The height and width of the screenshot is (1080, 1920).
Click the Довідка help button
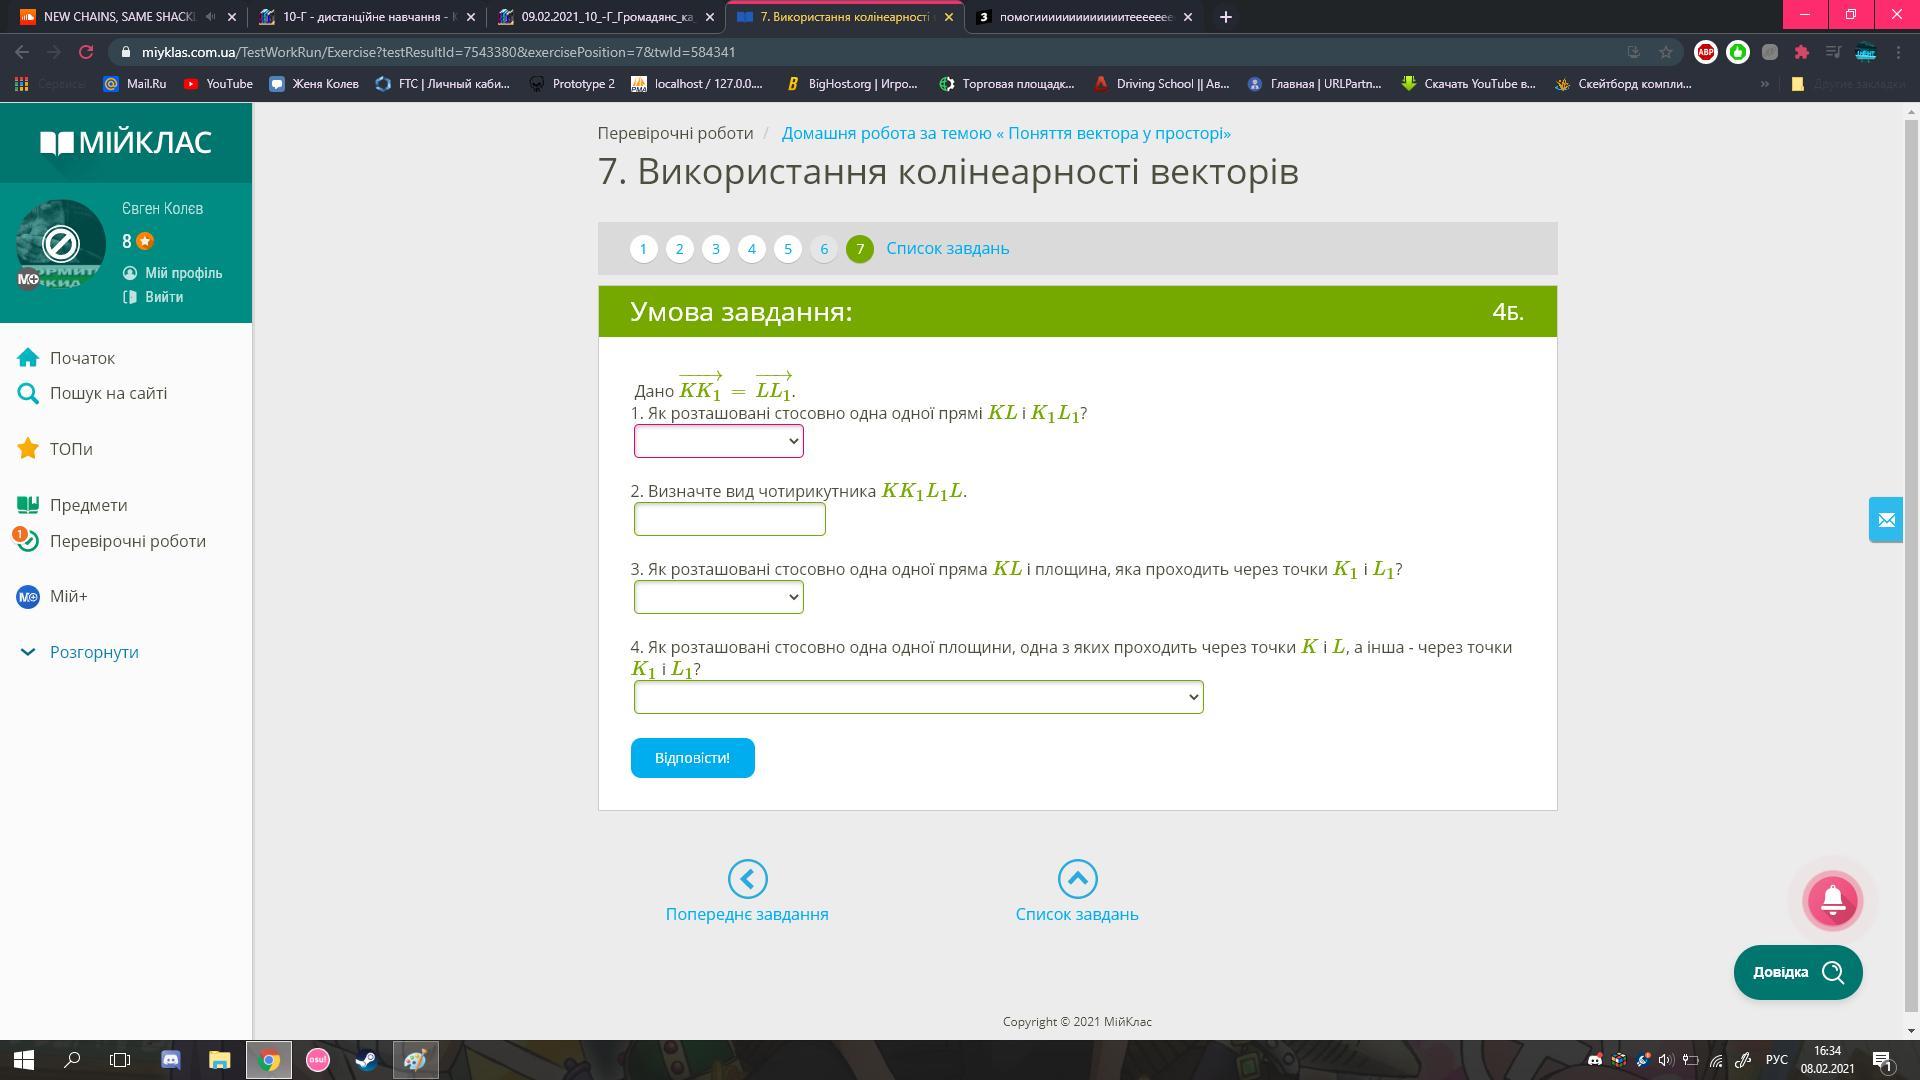[x=1797, y=972]
